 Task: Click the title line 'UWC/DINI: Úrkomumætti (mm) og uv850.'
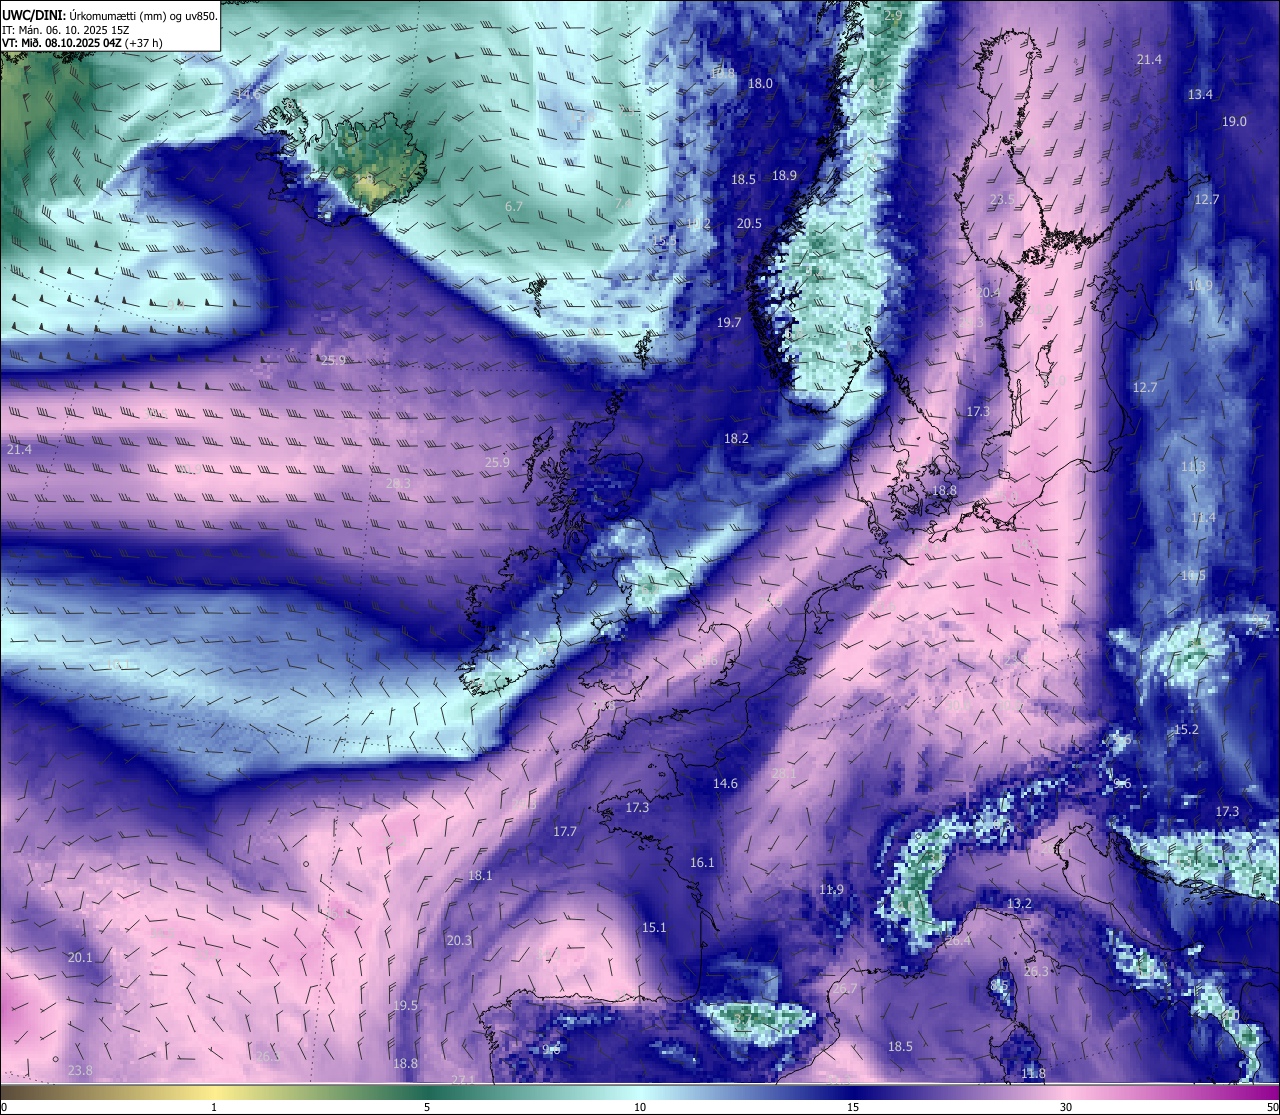coord(110,15)
